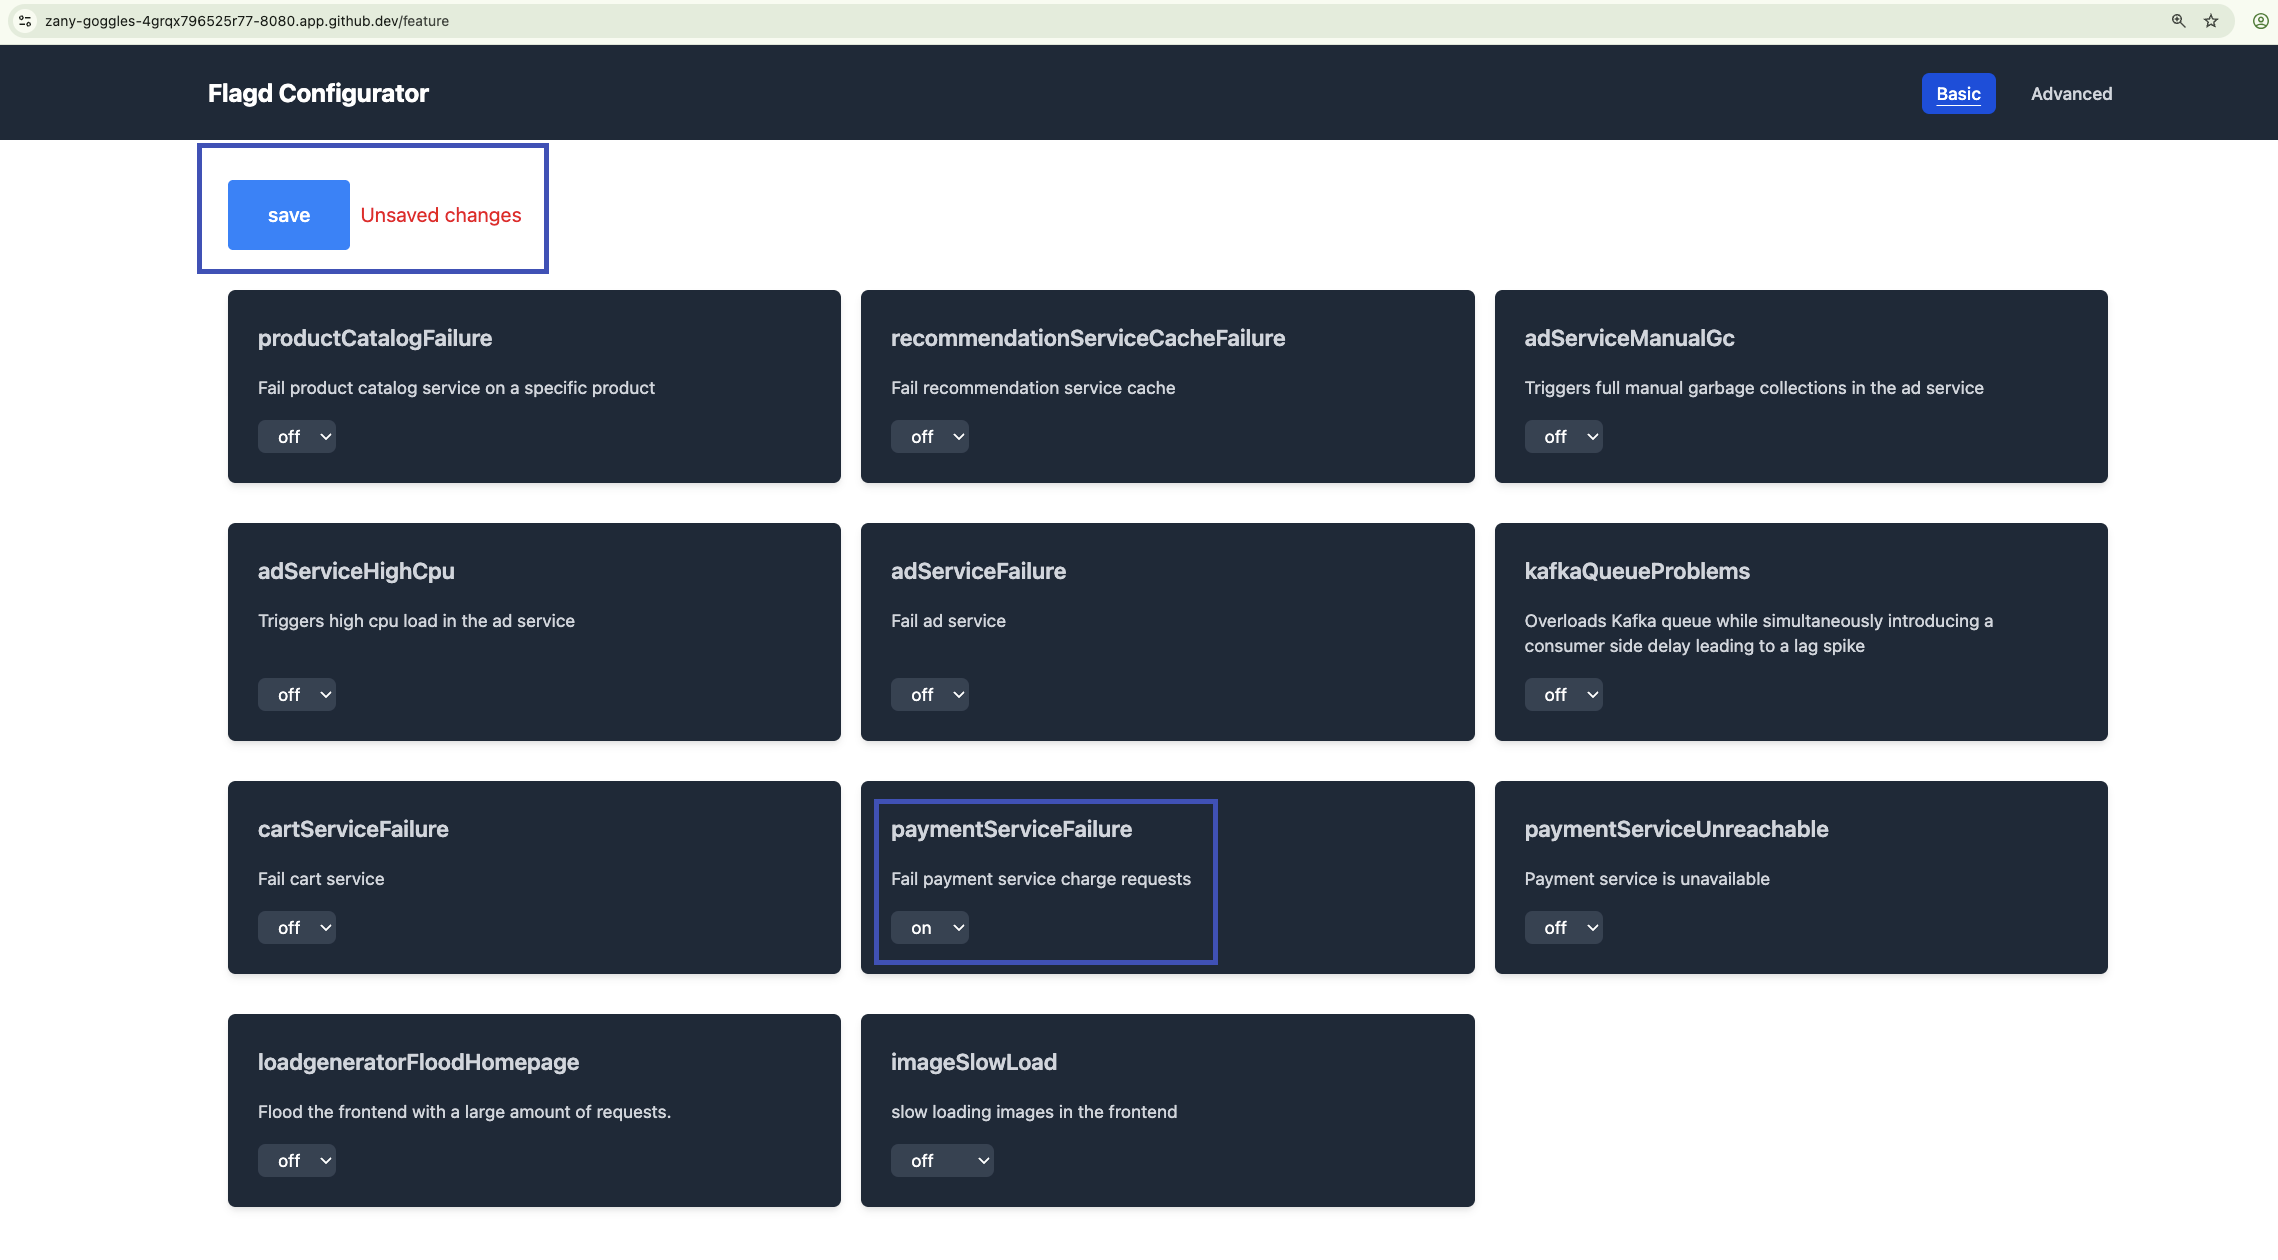Image resolution: width=2278 pixels, height=1260 pixels.
Task: Open the kafkaQueueProblems state dropdown
Action: pyautogui.click(x=1563, y=695)
